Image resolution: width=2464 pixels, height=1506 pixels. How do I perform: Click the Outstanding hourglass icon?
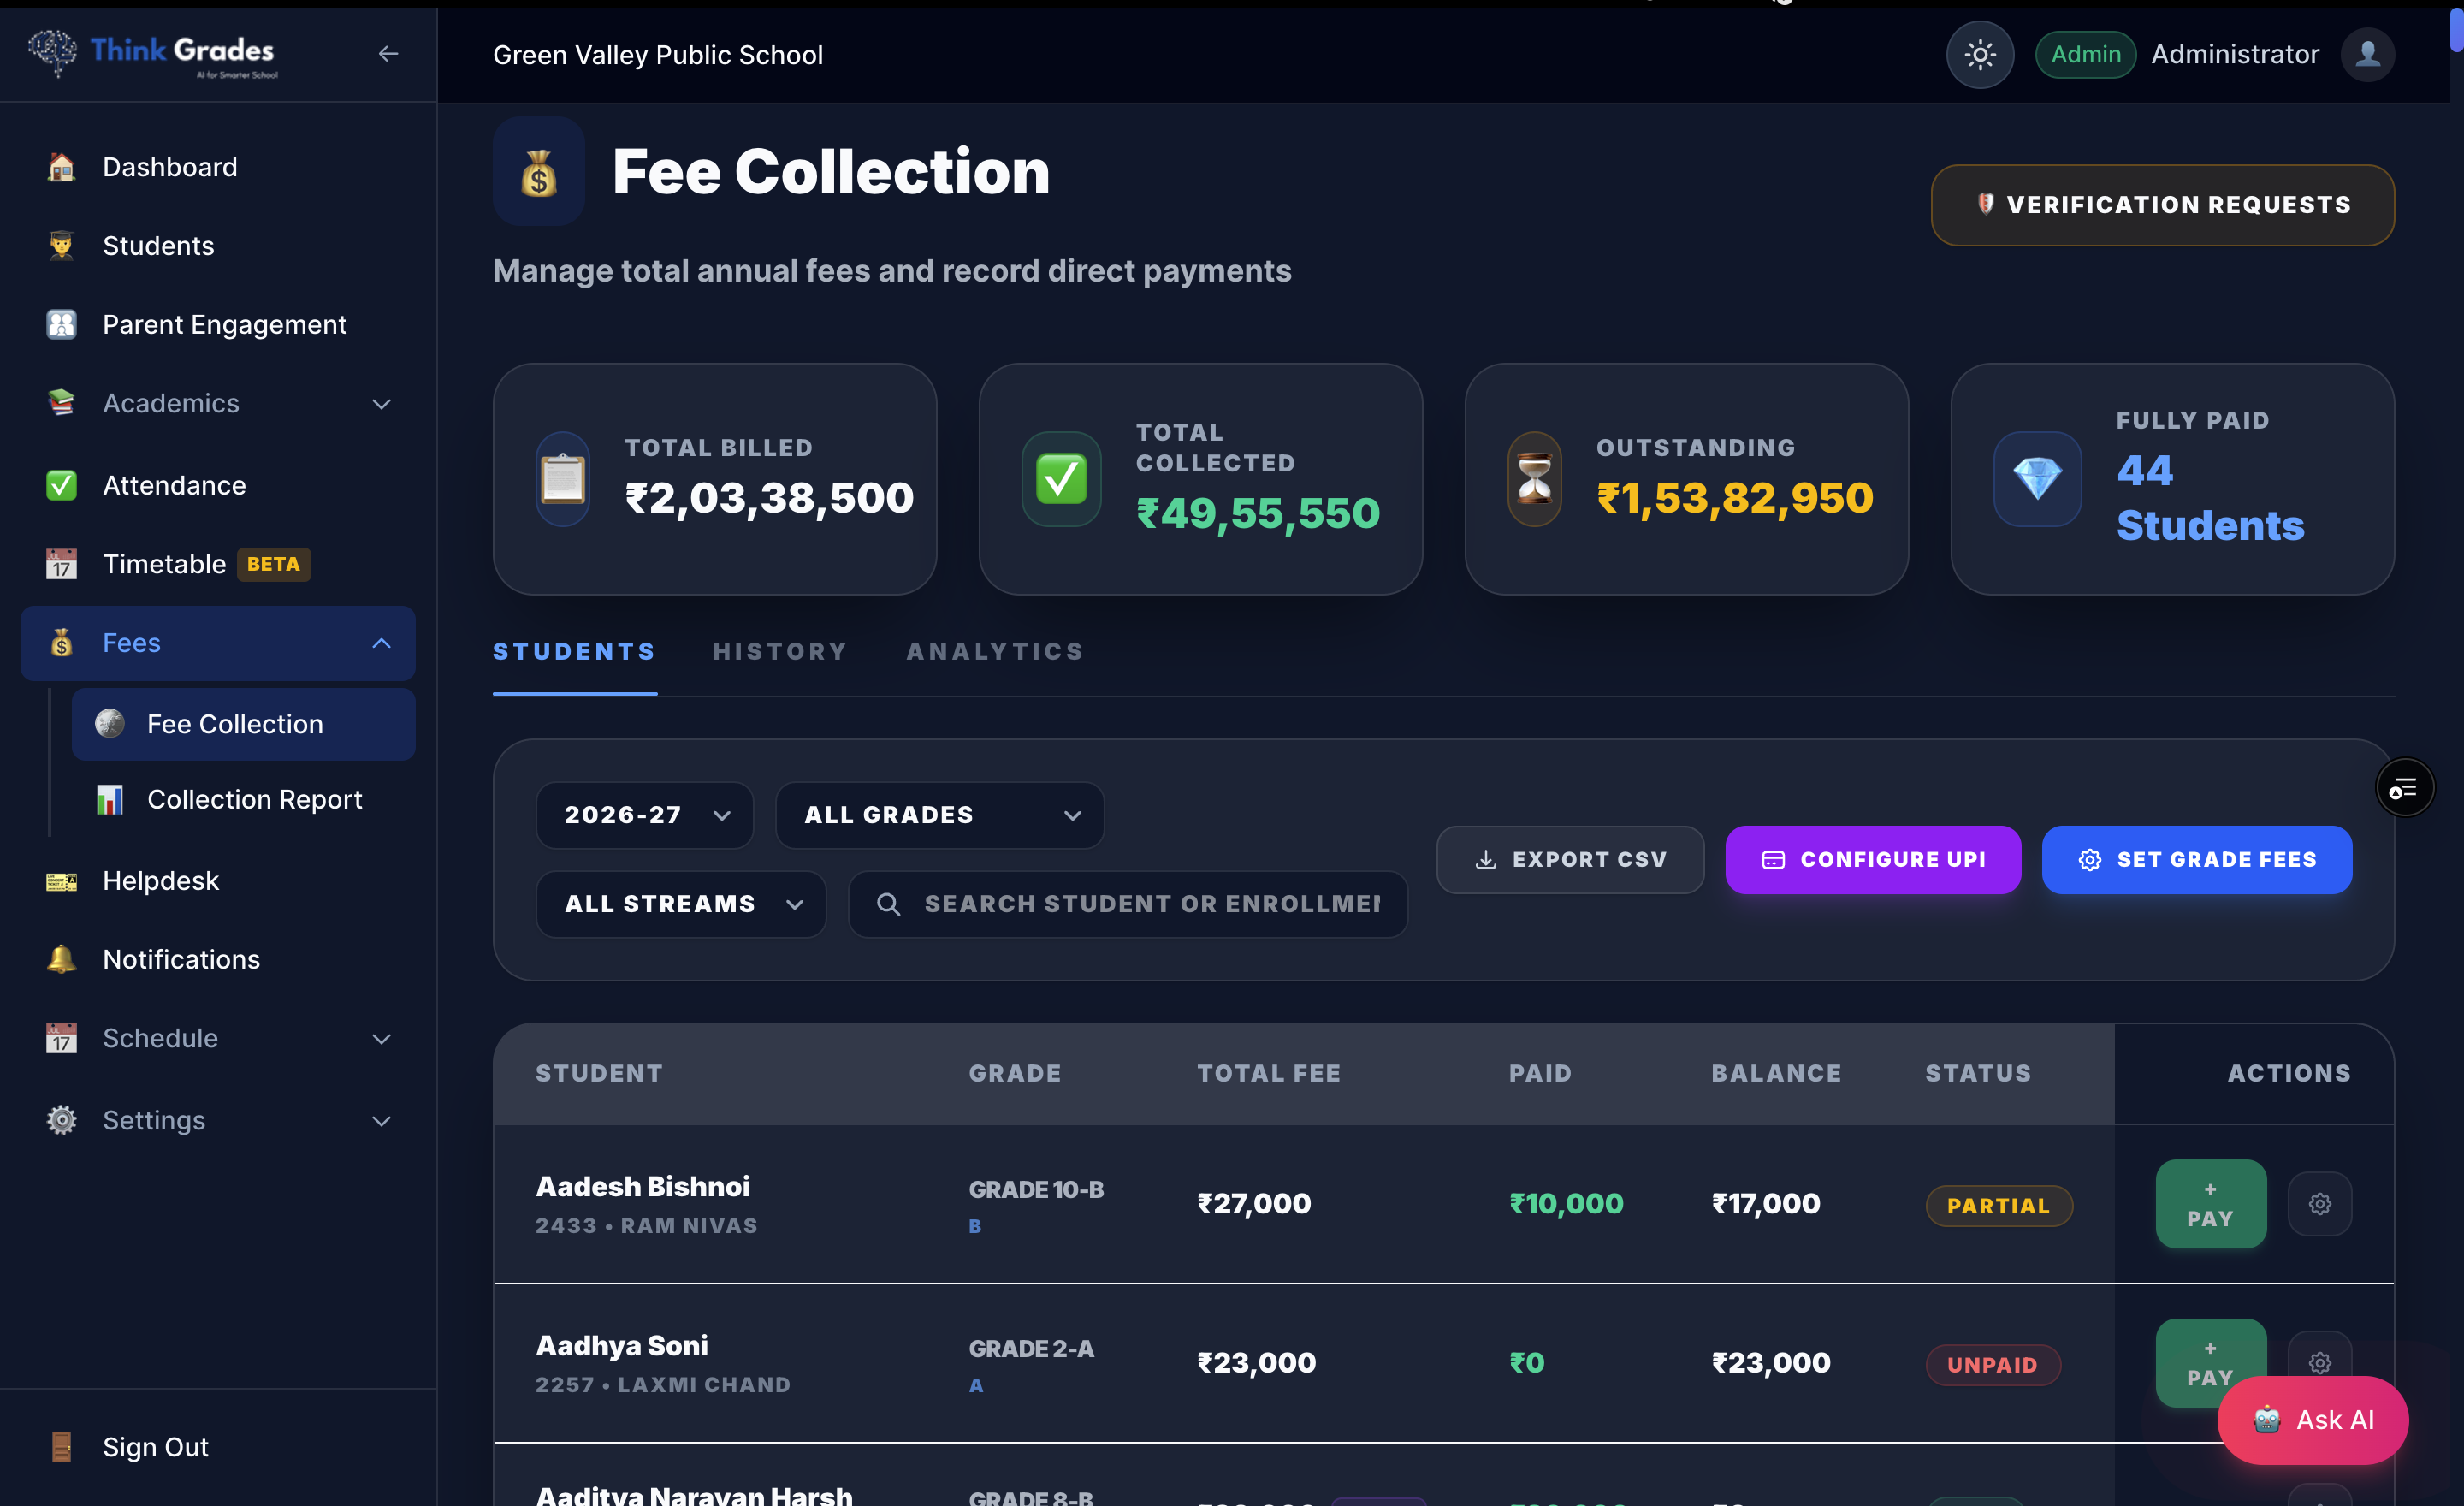[1535, 478]
